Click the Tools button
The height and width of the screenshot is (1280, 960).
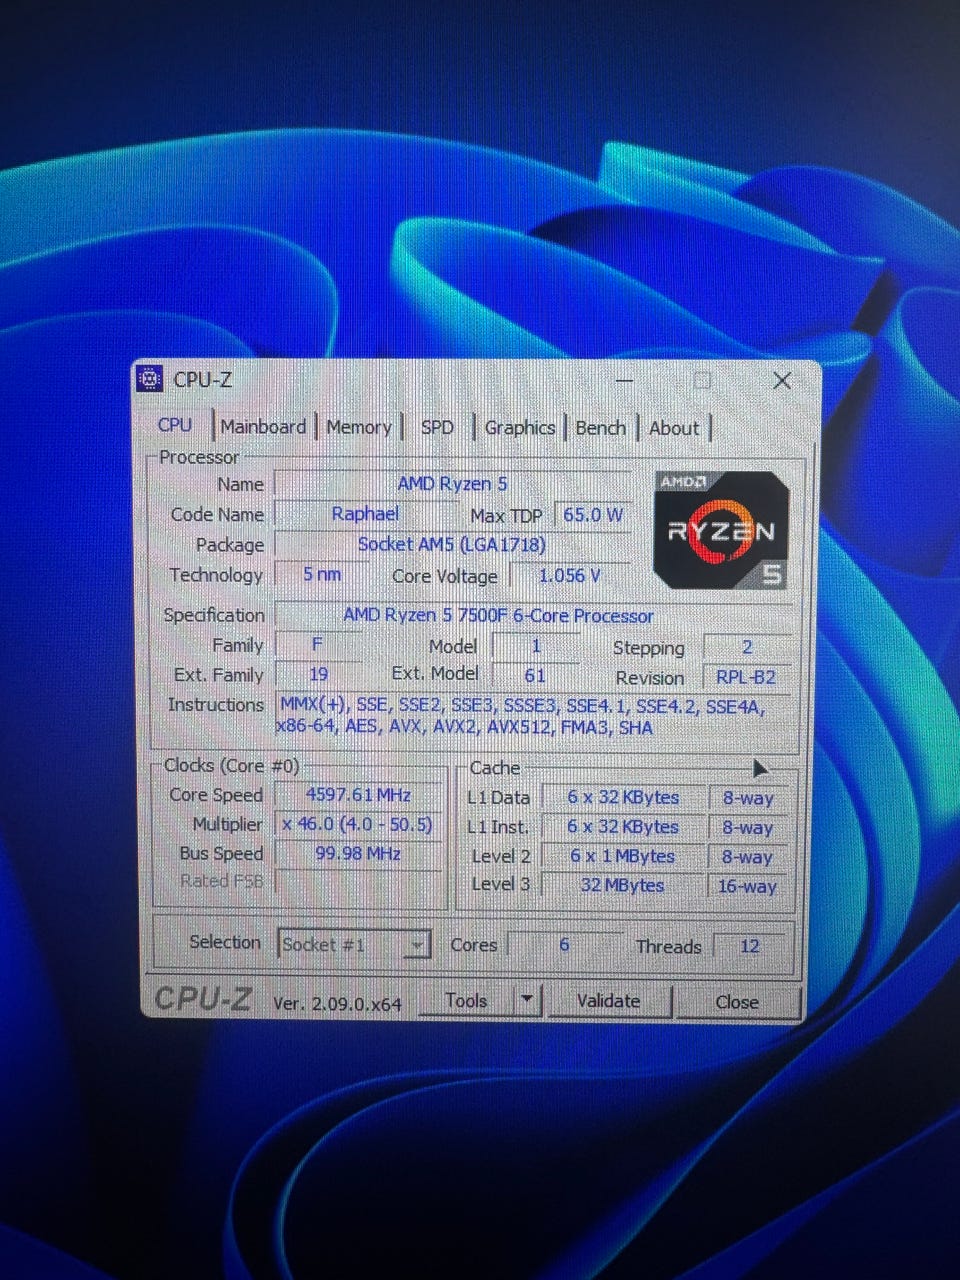point(466,1000)
